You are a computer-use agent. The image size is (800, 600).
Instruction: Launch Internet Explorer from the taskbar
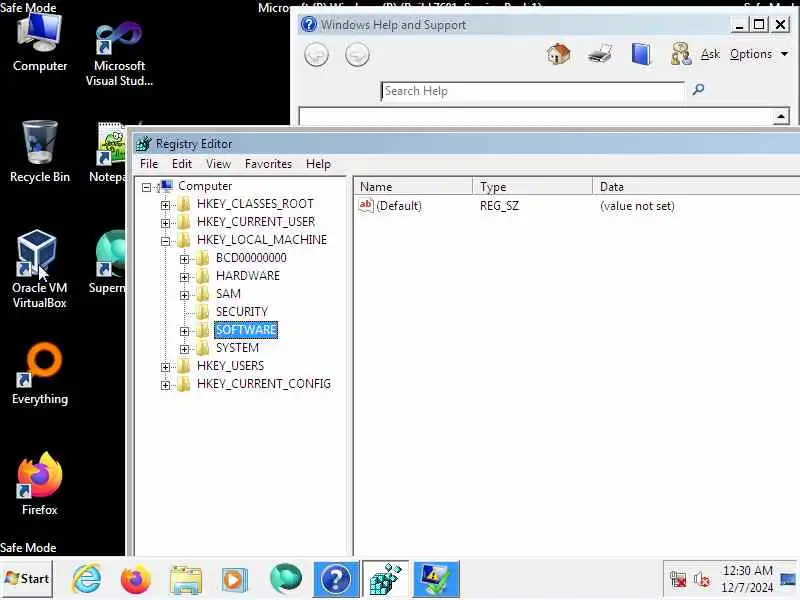point(87,579)
